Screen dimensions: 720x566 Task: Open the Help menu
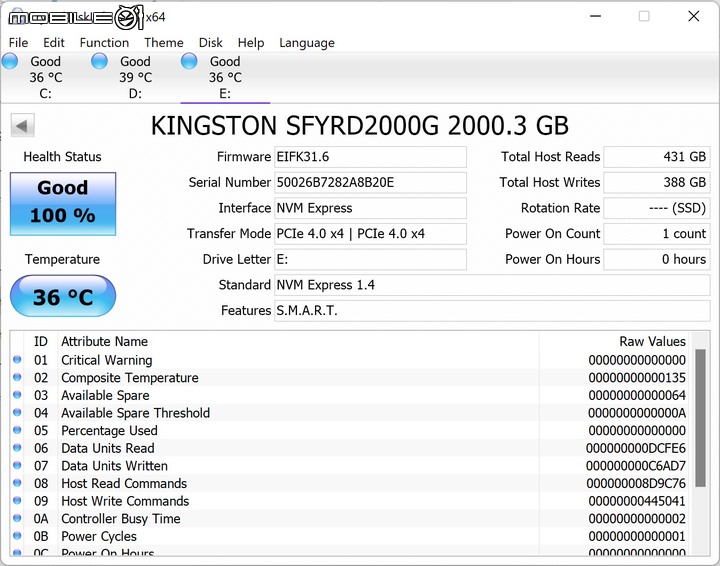[251, 43]
